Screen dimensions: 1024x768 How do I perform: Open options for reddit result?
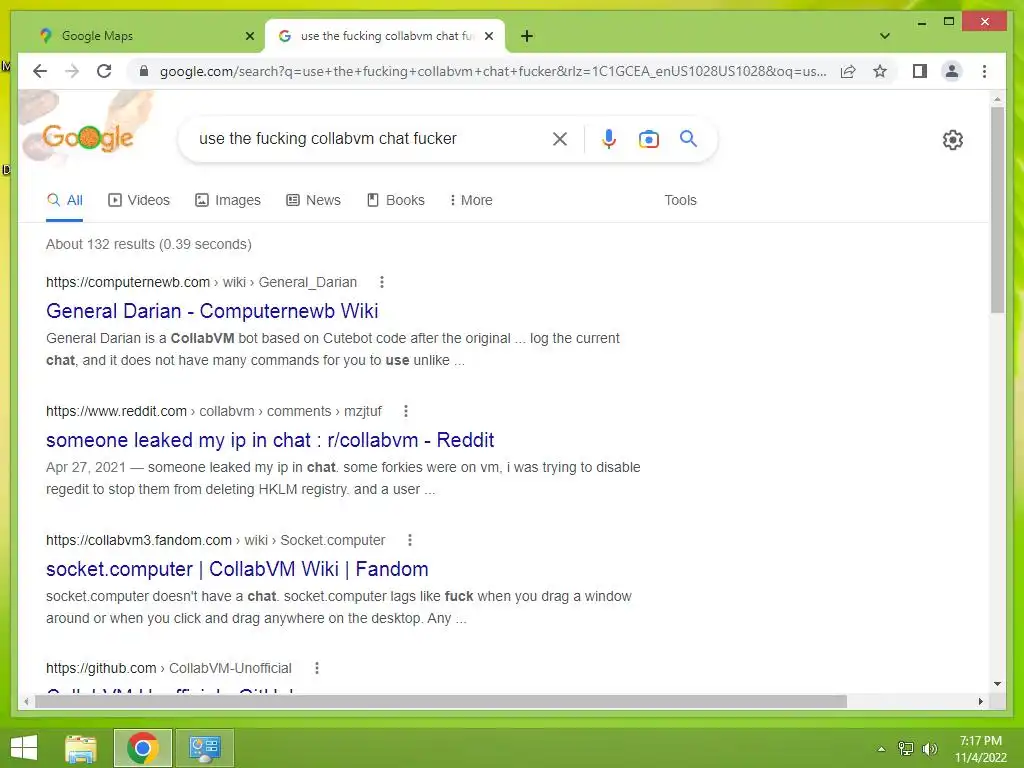point(406,411)
